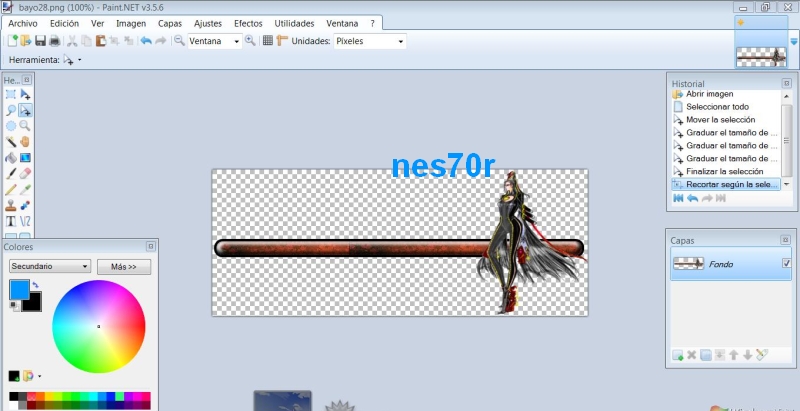The width and height of the screenshot is (800, 411).
Task: Select 'Finalizar la selección' history entry
Action: click(726, 171)
